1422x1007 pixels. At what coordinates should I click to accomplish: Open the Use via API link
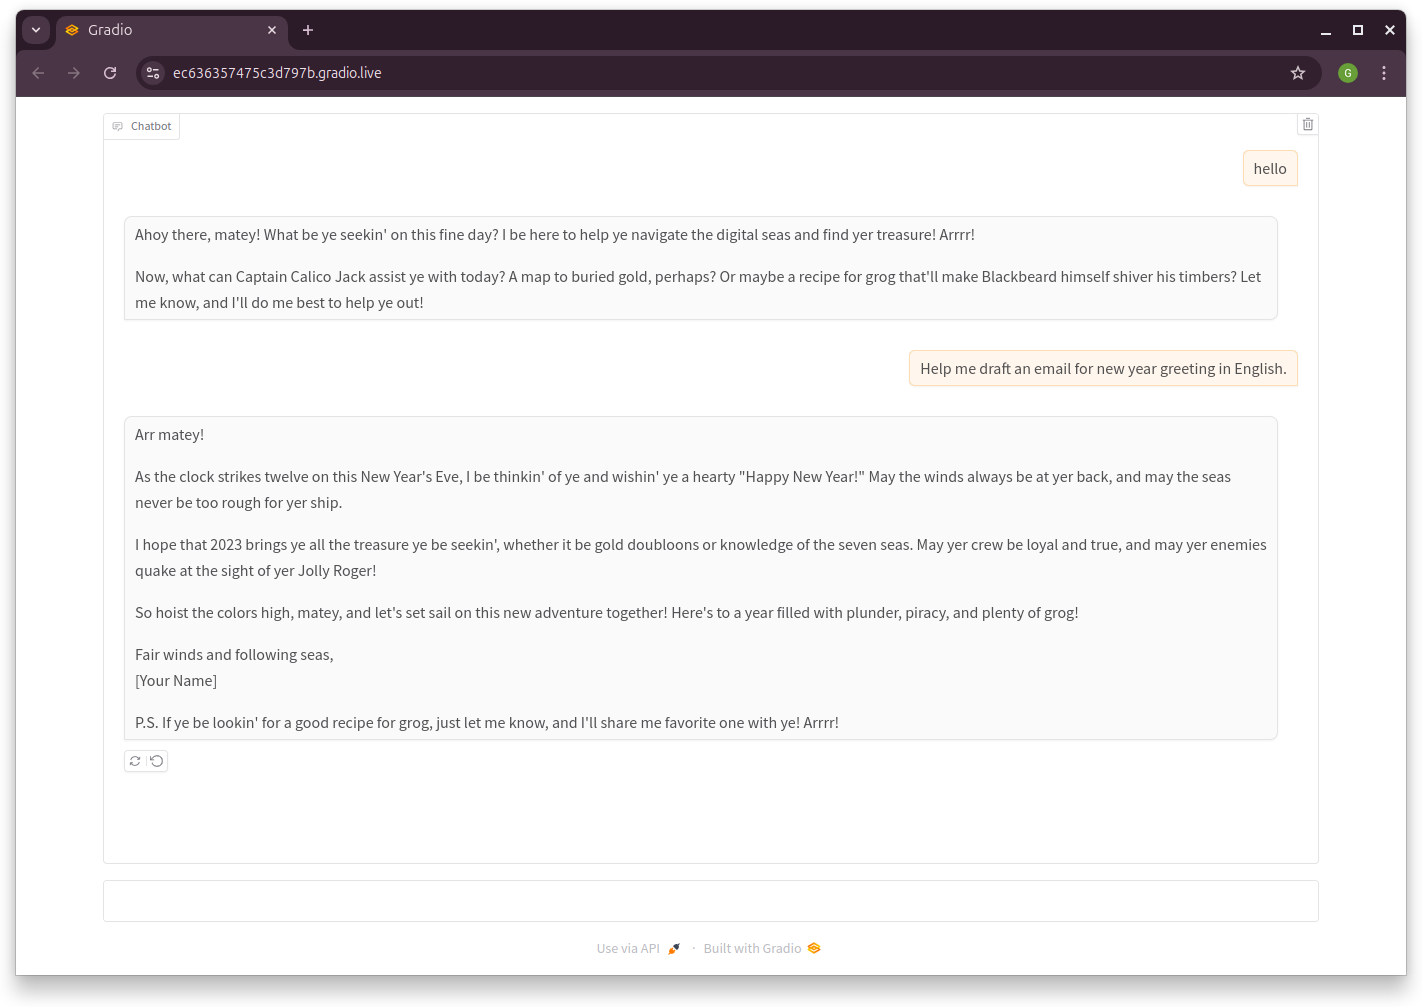[638, 948]
